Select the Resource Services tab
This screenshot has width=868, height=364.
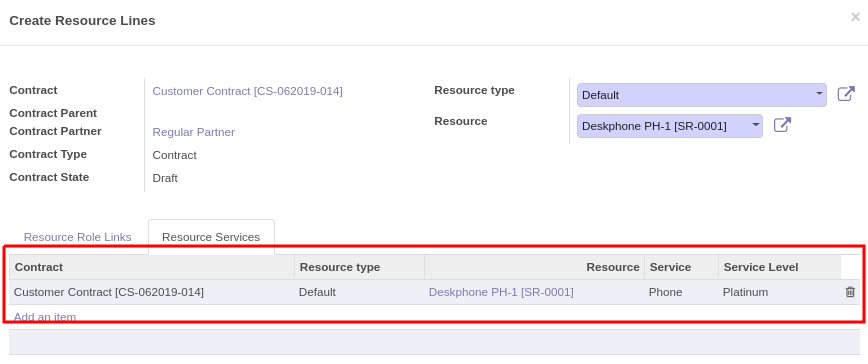[211, 237]
